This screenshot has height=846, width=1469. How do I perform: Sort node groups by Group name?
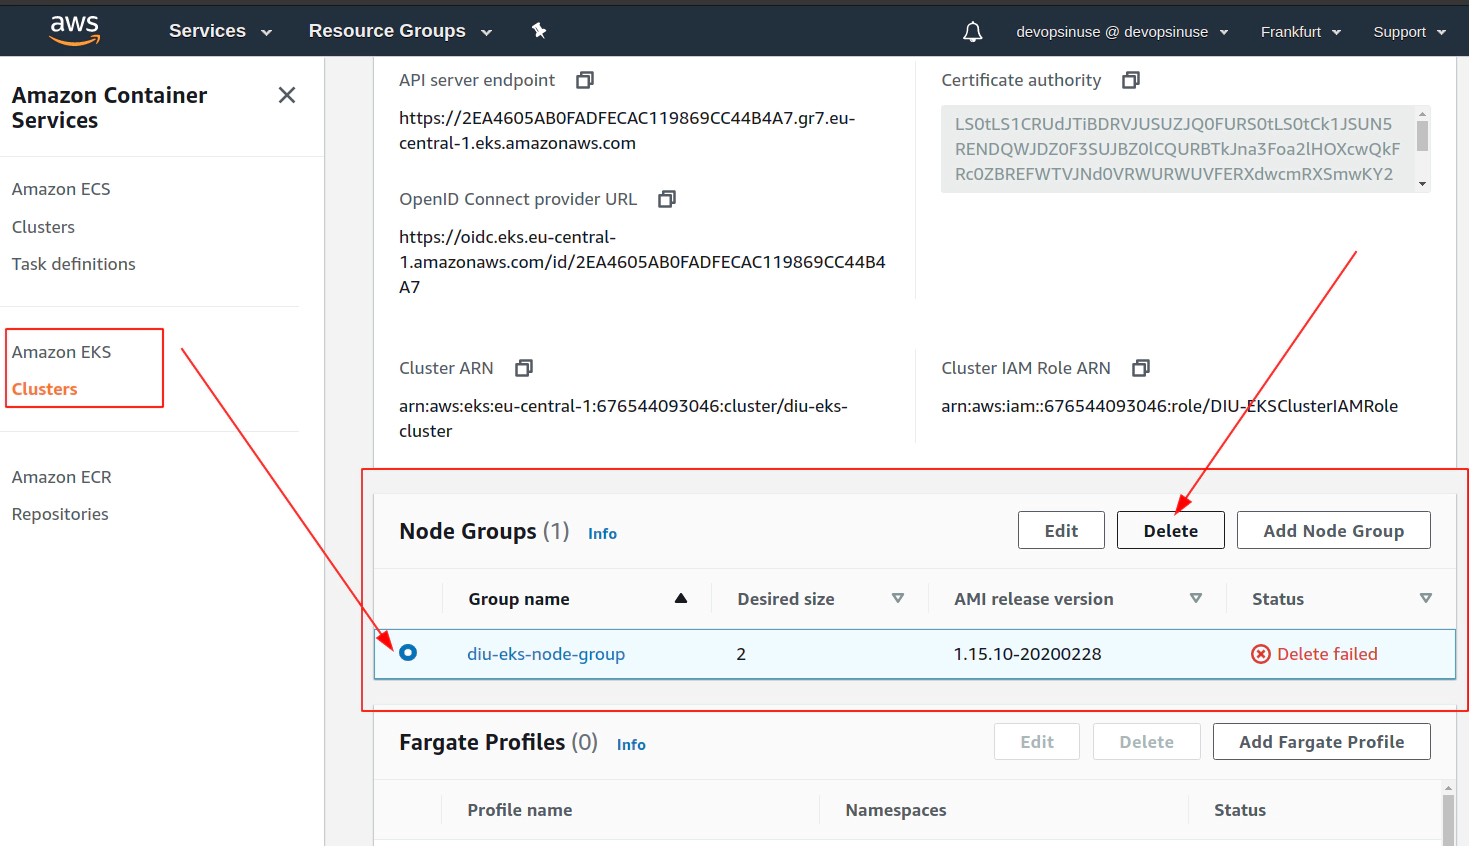(x=681, y=598)
